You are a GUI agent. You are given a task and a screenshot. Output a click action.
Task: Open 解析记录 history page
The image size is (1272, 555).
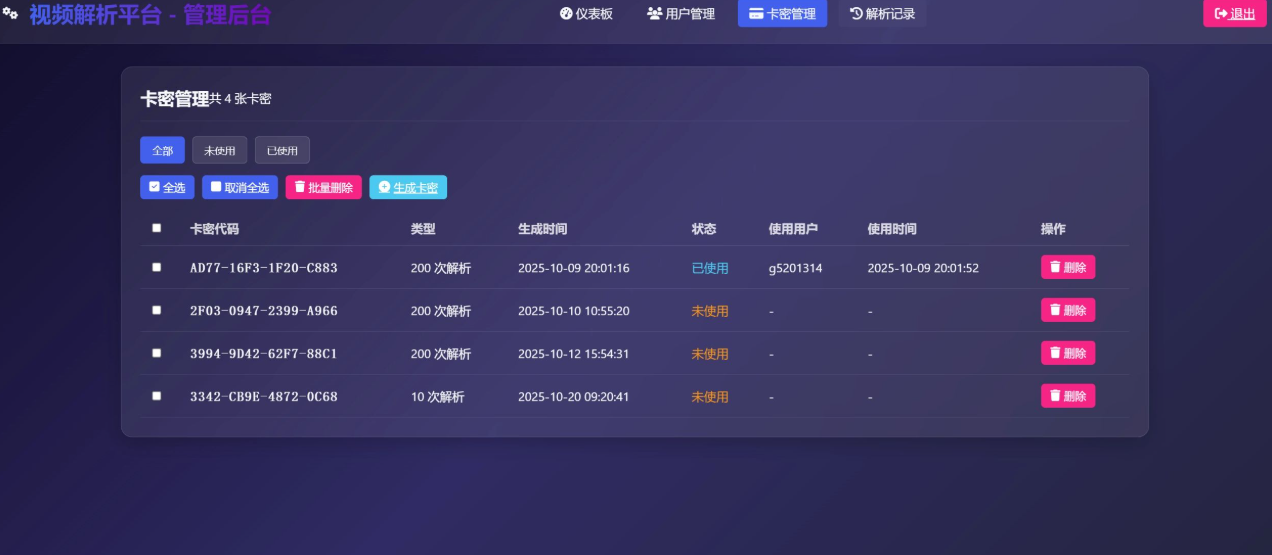pyautogui.click(x=882, y=14)
